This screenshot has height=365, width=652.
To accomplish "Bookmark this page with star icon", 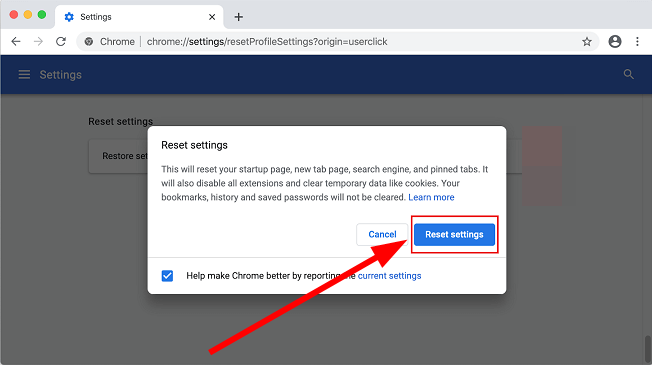I will [x=587, y=42].
